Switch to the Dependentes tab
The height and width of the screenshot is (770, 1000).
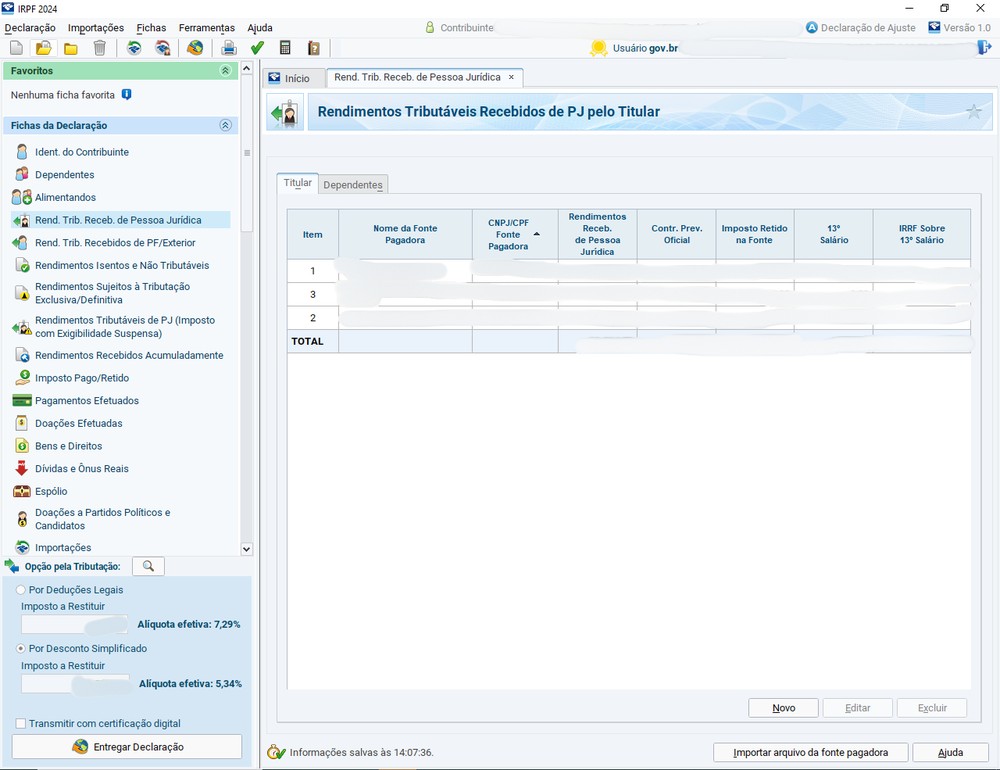coord(353,185)
